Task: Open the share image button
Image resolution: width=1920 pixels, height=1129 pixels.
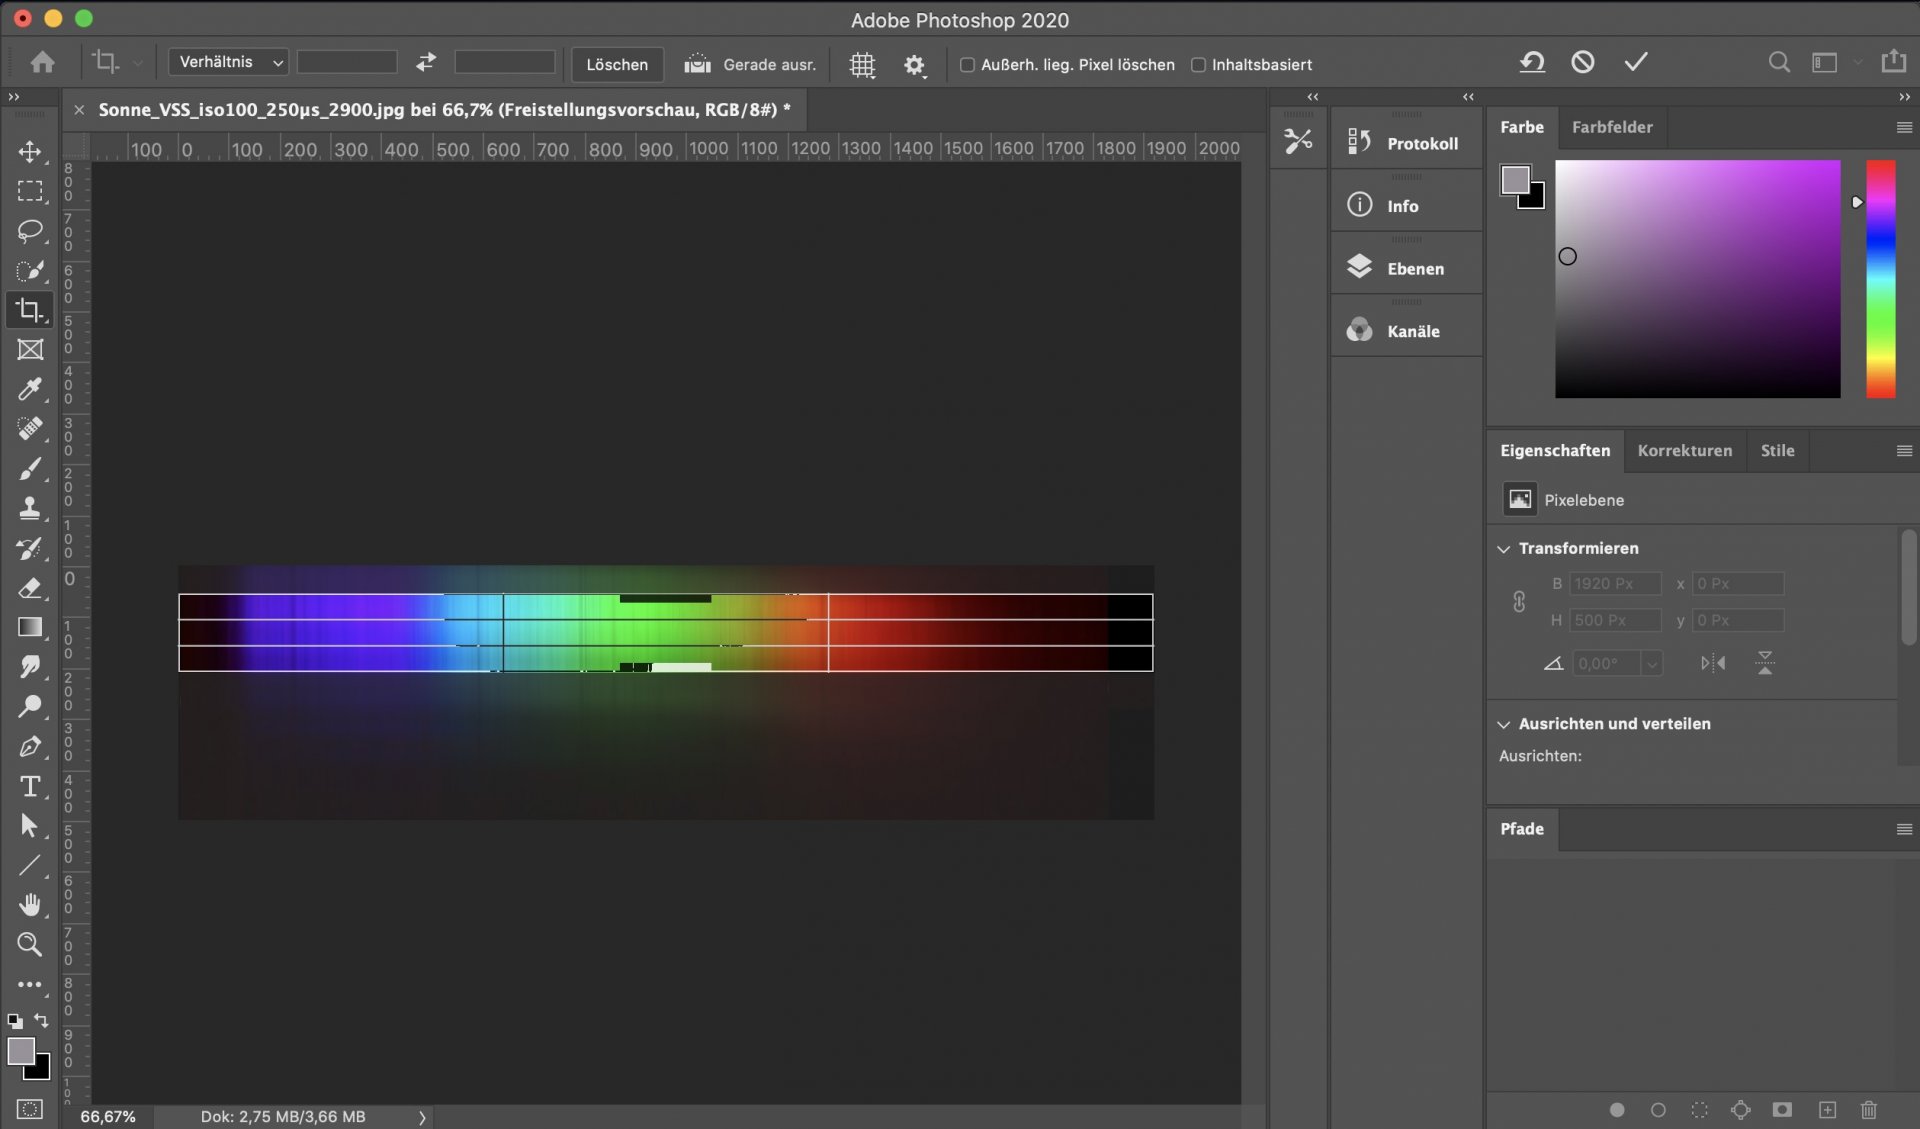Action: [x=1893, y=61]
